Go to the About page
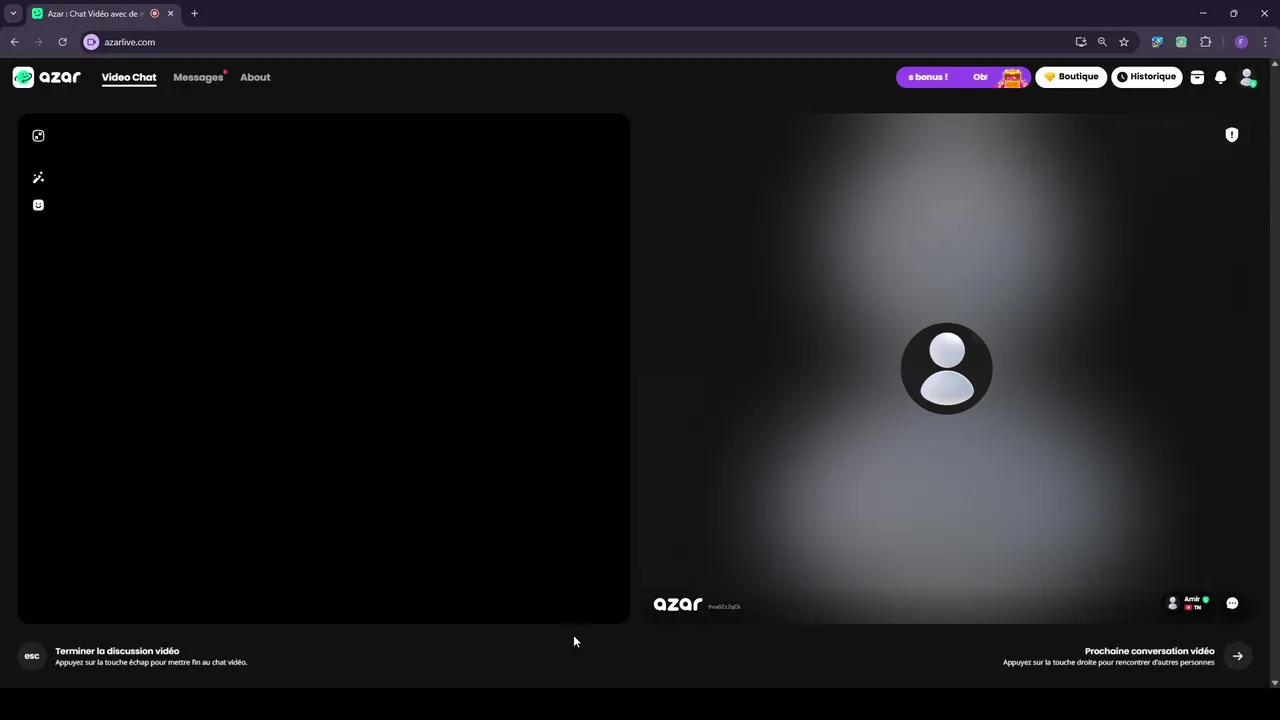The image size is (1280, 720). point(255,77)
